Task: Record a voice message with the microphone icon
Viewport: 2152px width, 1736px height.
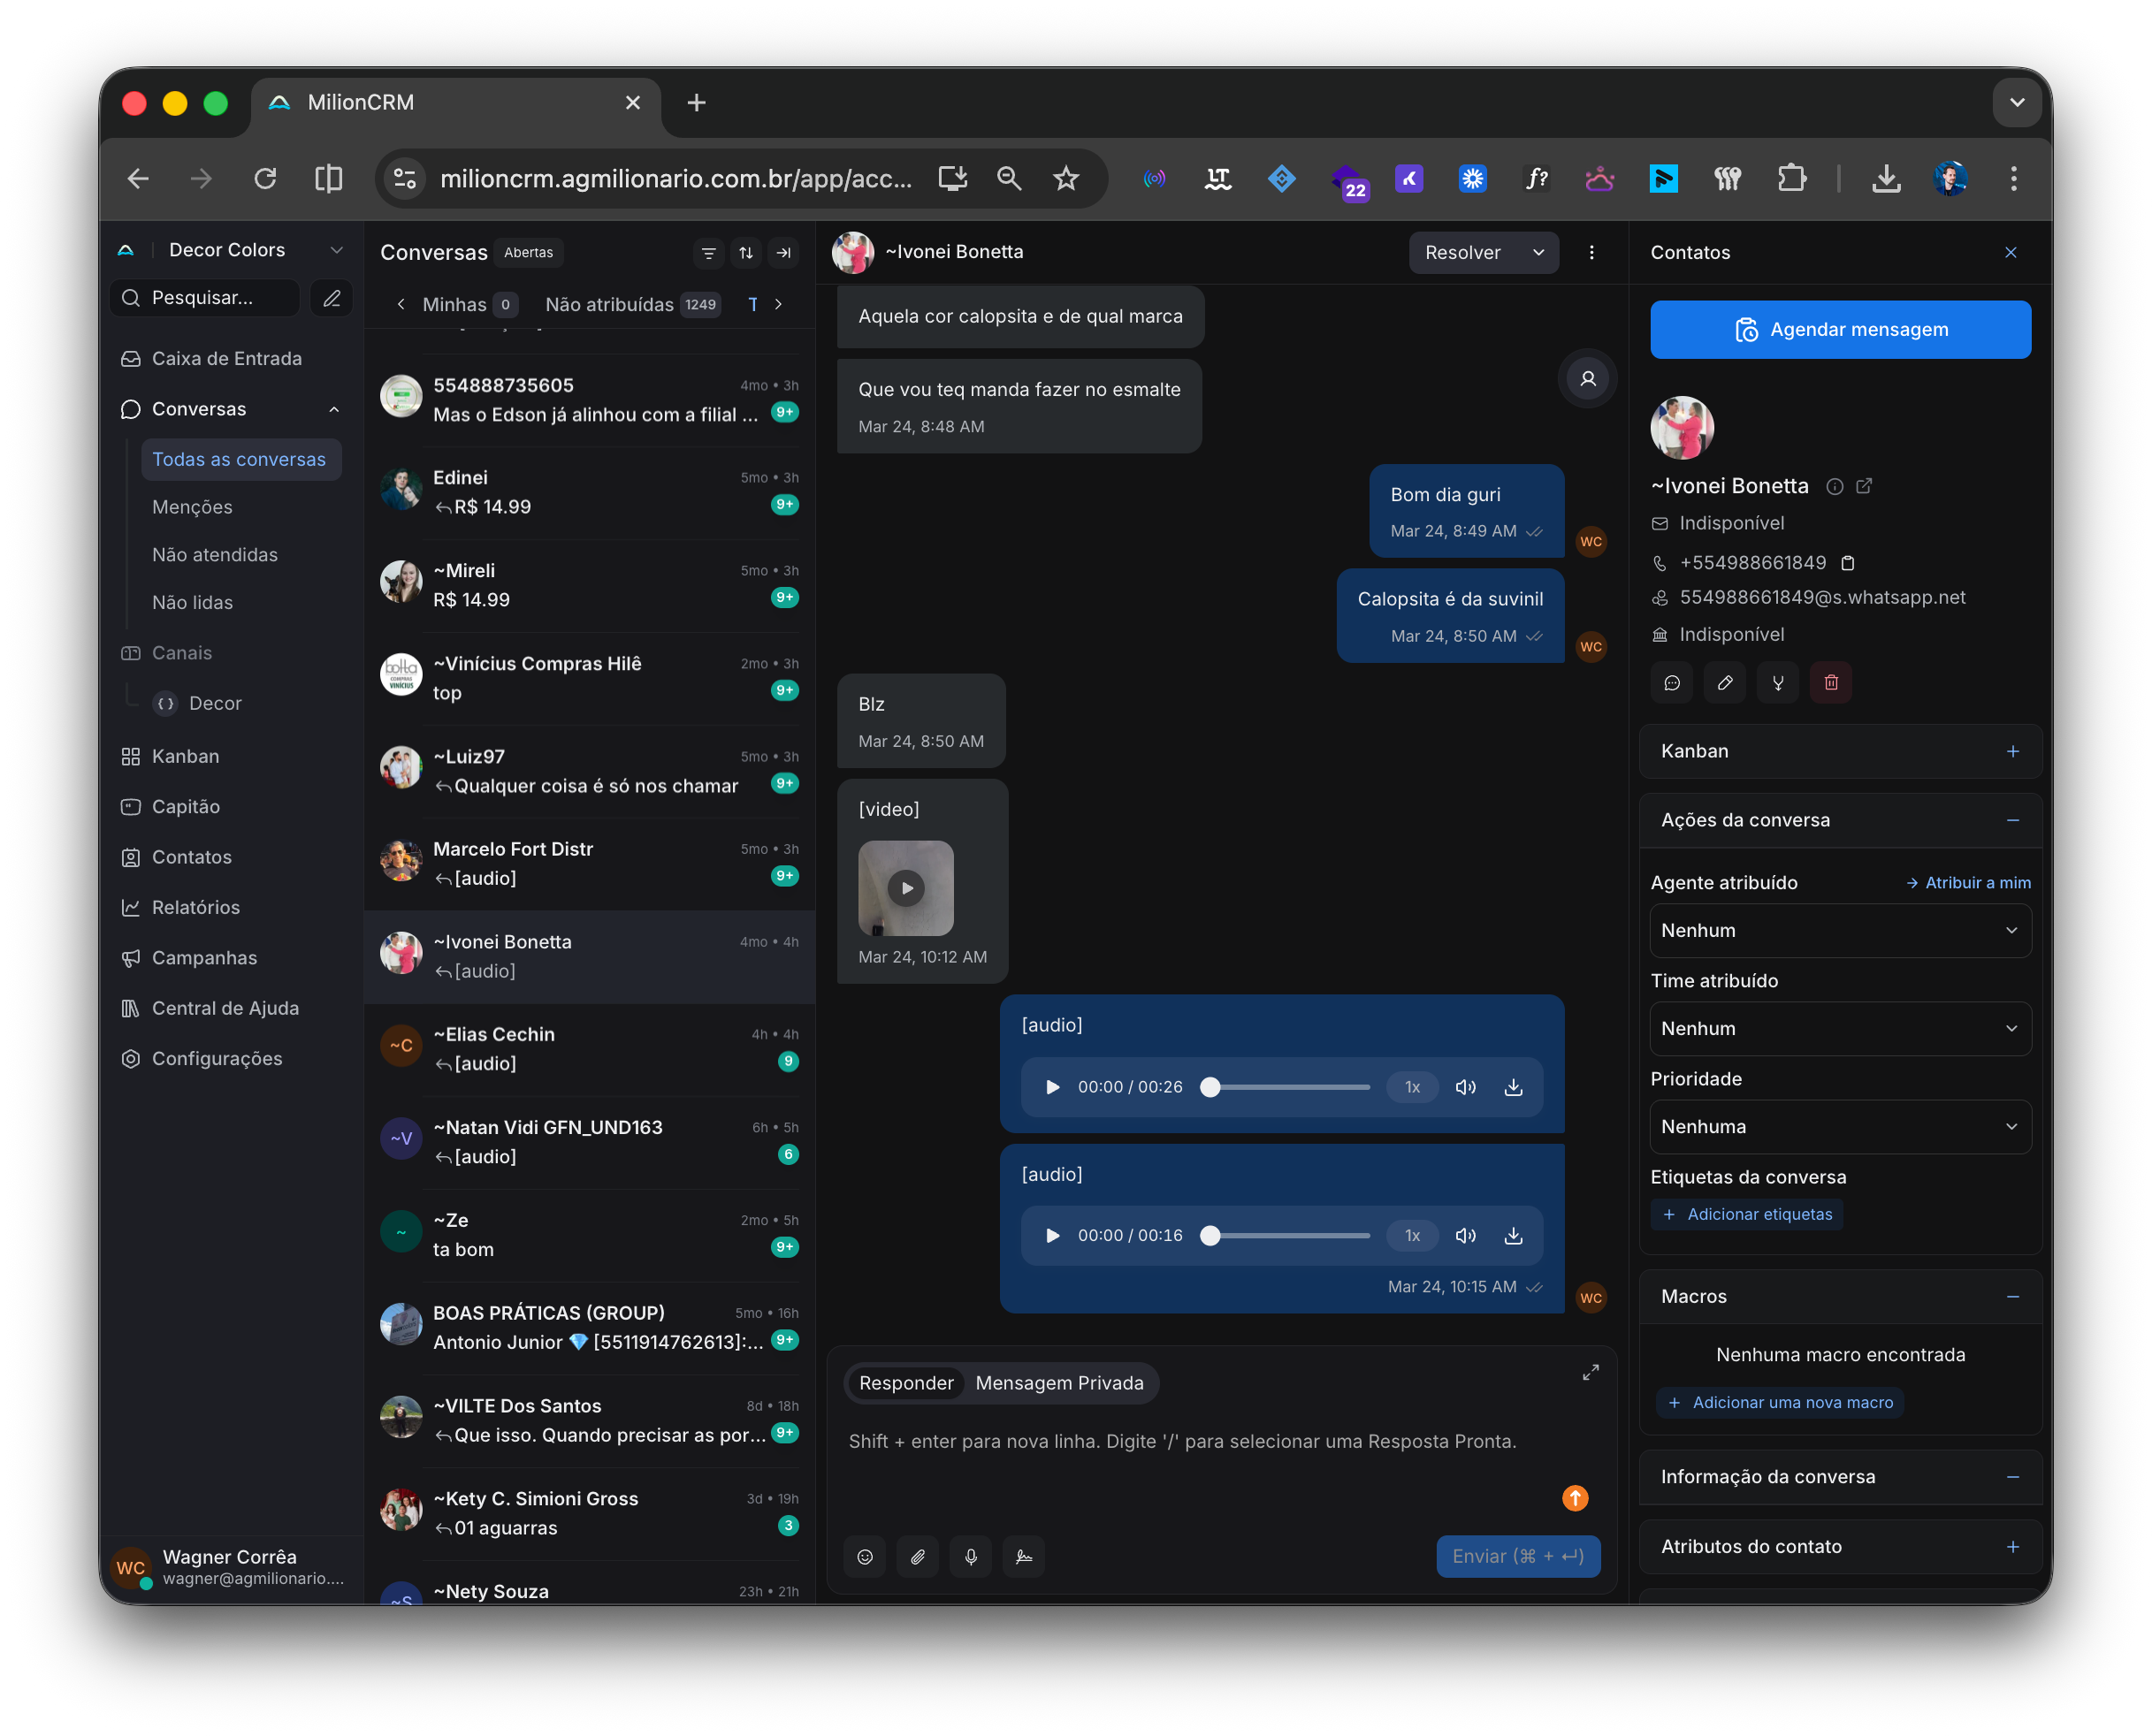Action: pos(970,1556)
